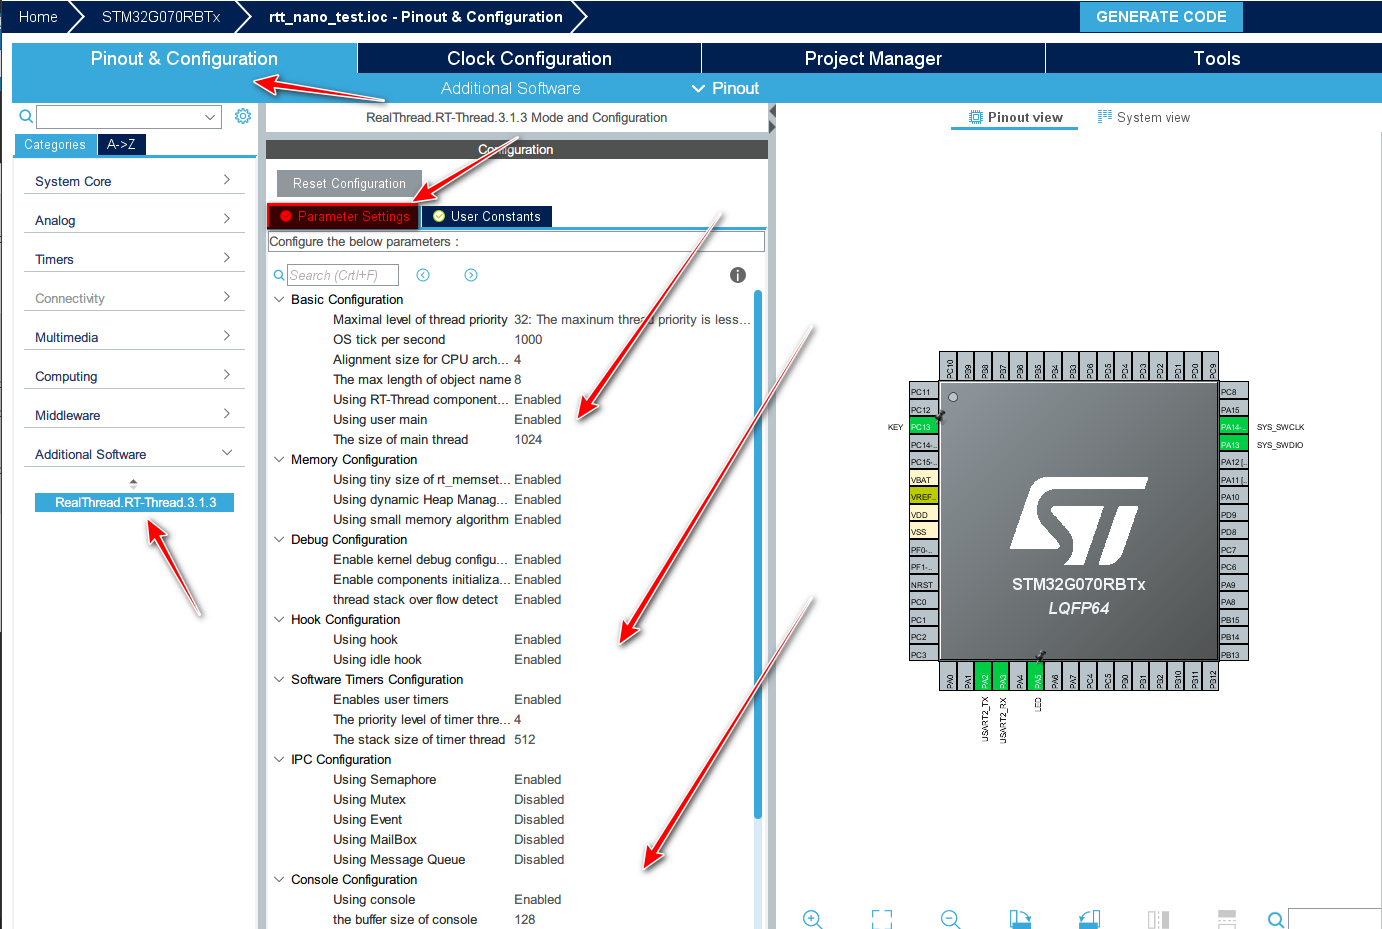Open the settings gear above the Categories panel
Screen dimensions: 1382x929
click(242, 115)
